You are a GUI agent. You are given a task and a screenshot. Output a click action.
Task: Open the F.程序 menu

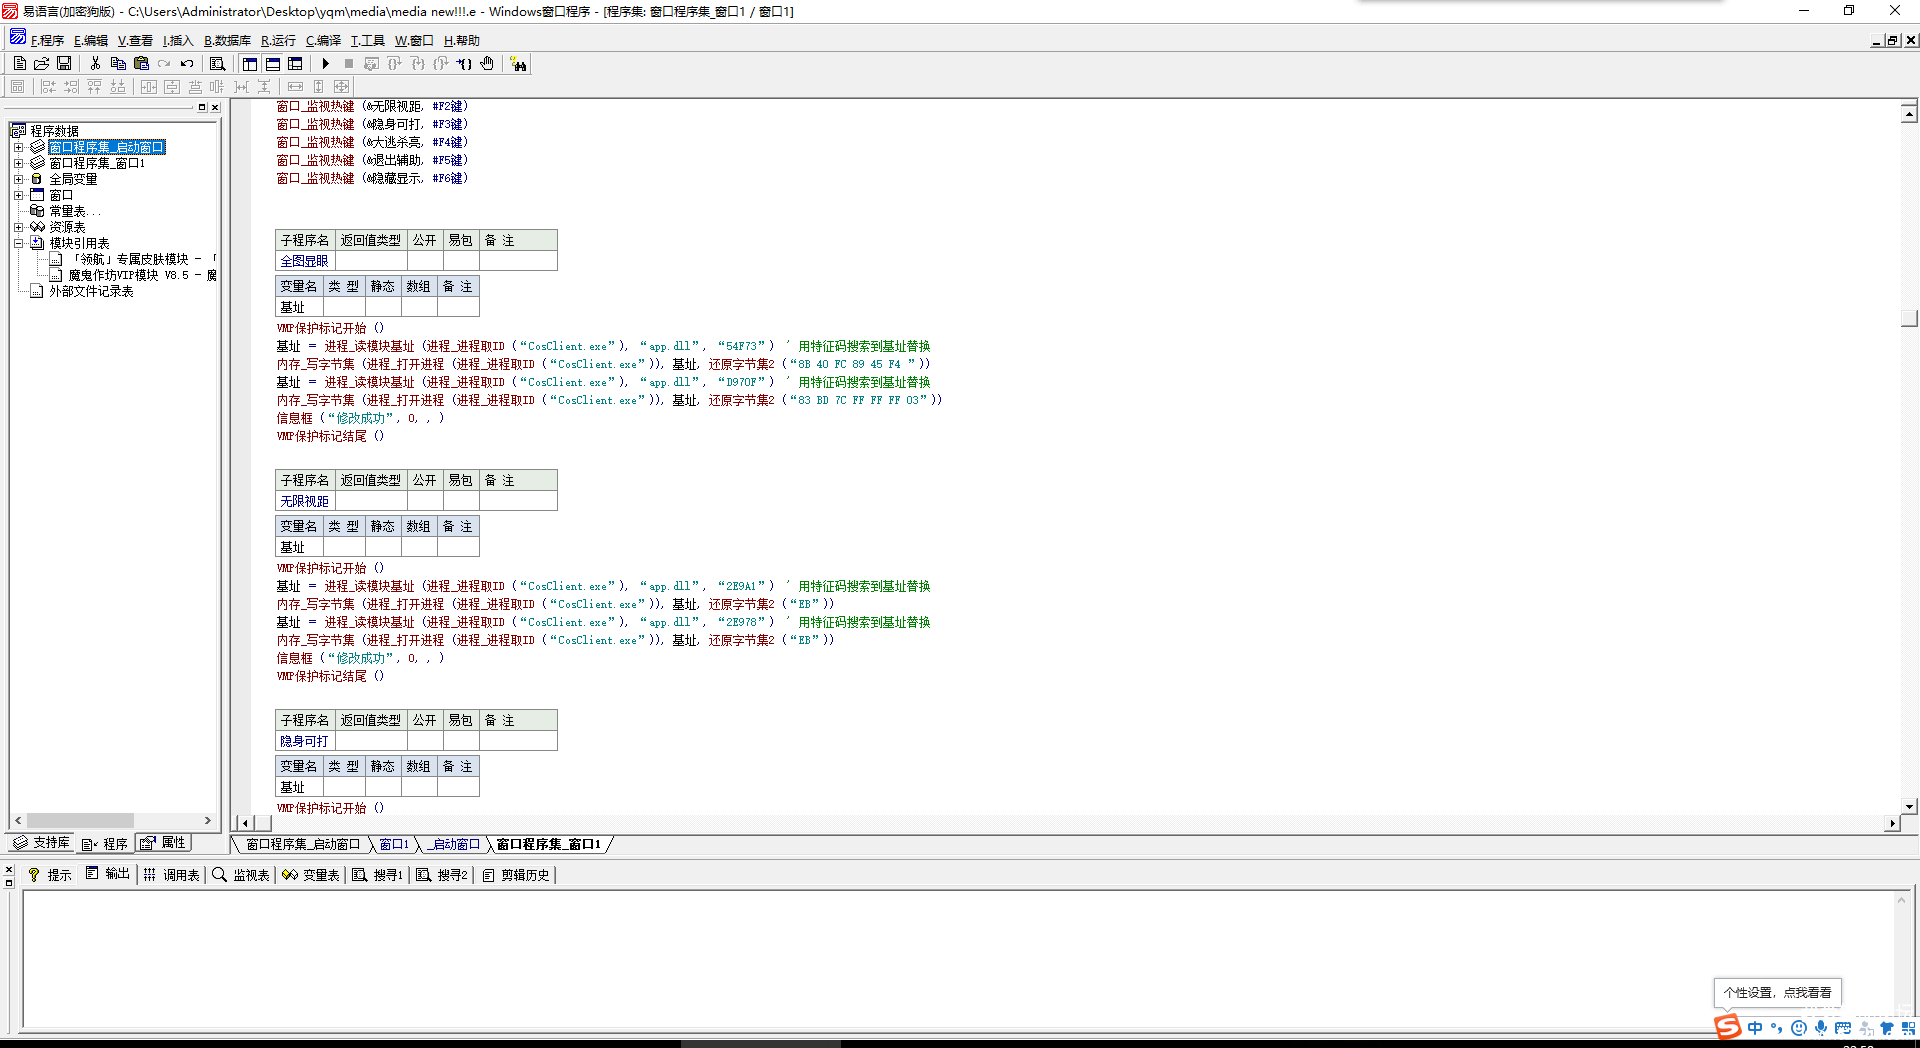[x=47, y=41]
